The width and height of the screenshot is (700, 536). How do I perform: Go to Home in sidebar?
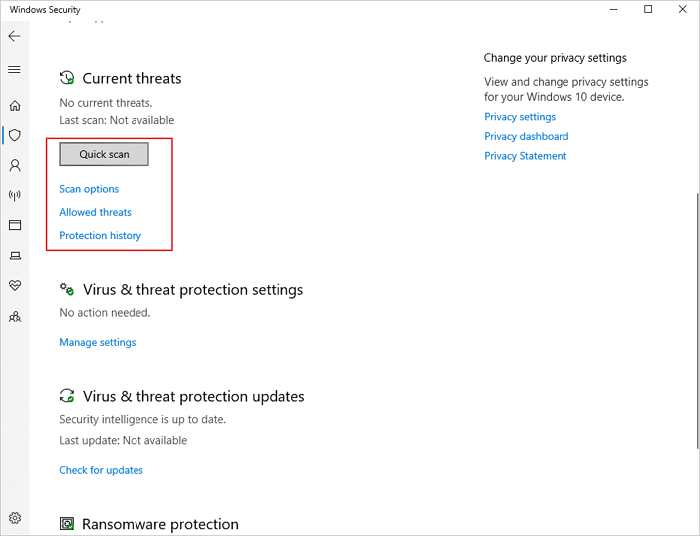coord(14,105)
